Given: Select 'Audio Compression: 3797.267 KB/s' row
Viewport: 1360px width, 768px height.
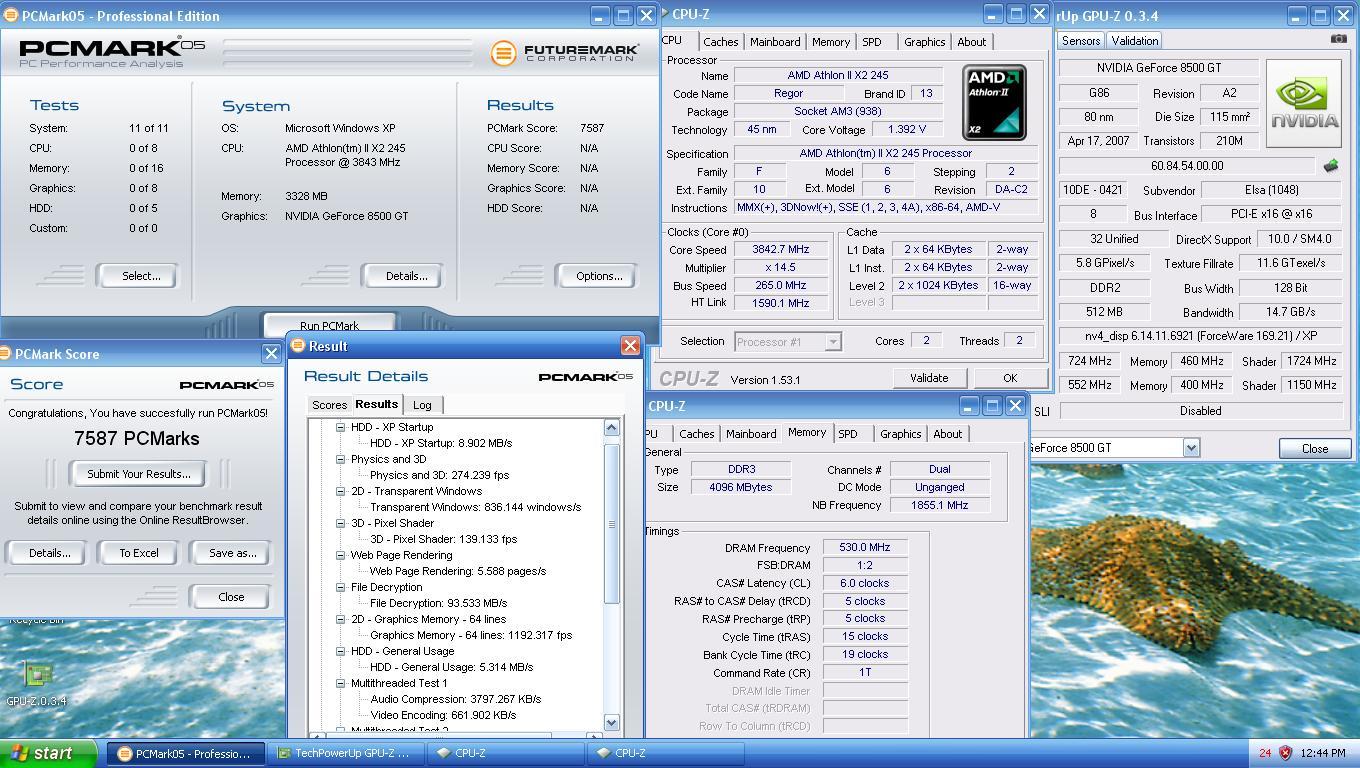Looking at the screenshot, I should 456,699.
